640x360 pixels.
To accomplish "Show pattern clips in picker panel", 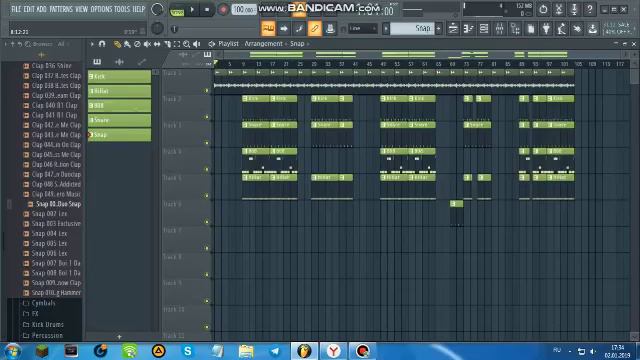I will coord(97,62).
